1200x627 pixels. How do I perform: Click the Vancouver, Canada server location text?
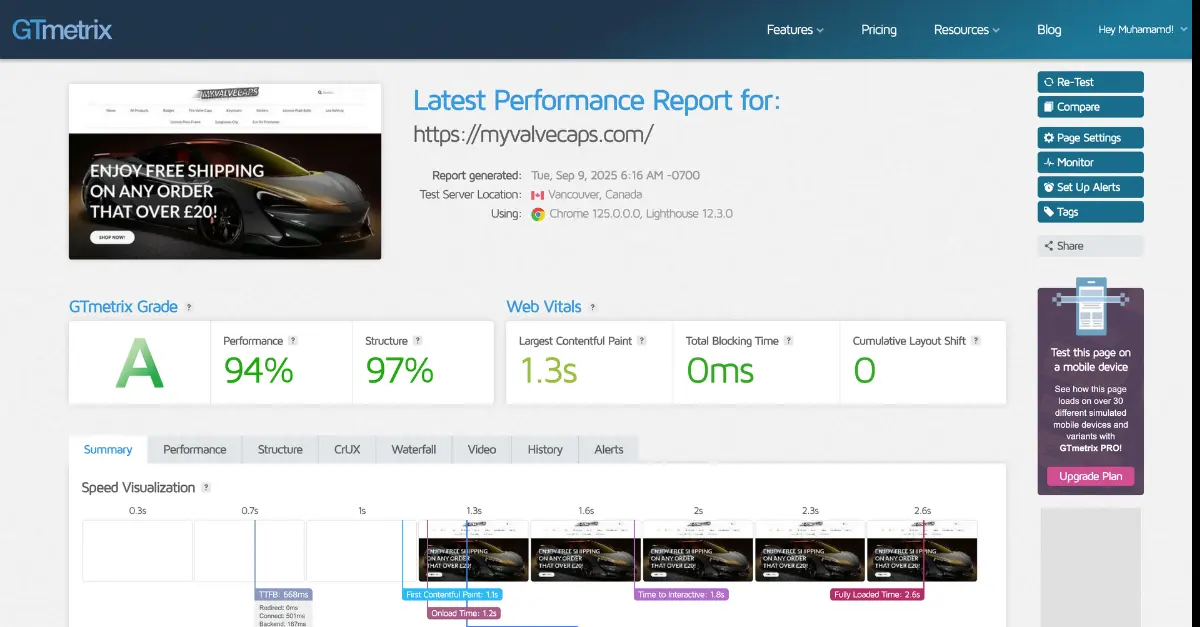coord(595,195)
